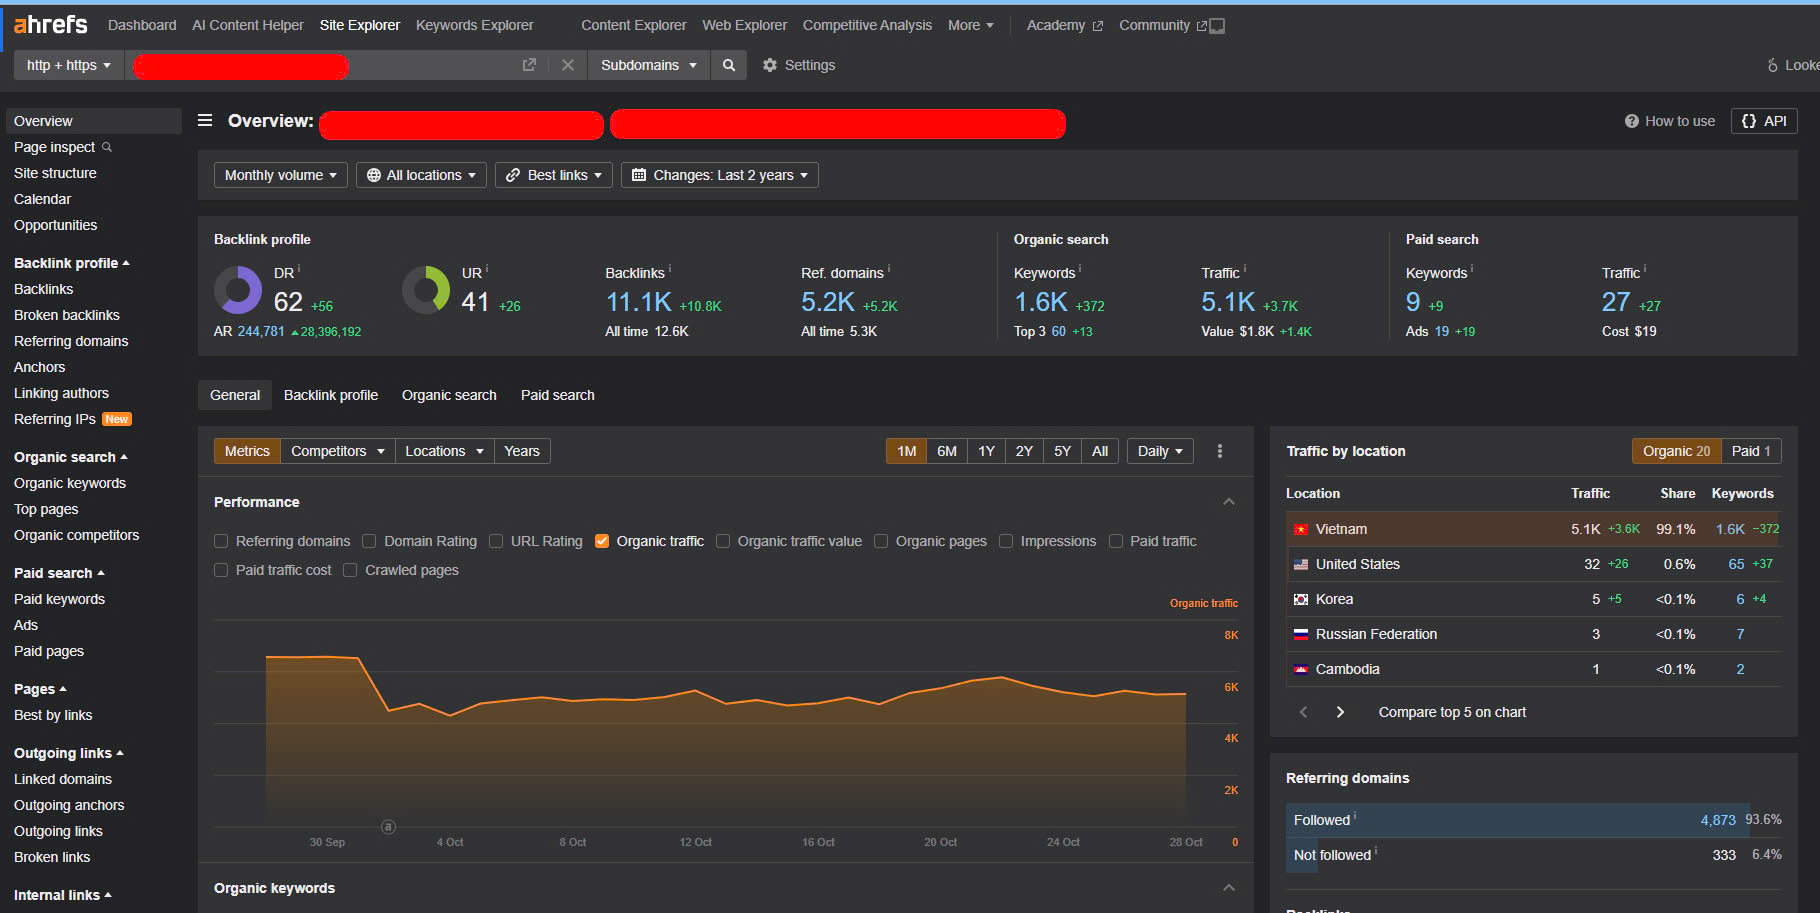Open the Monthly volume dropdown
Image resolution: width=1820 pixels, height=913 pixels.
280,175
